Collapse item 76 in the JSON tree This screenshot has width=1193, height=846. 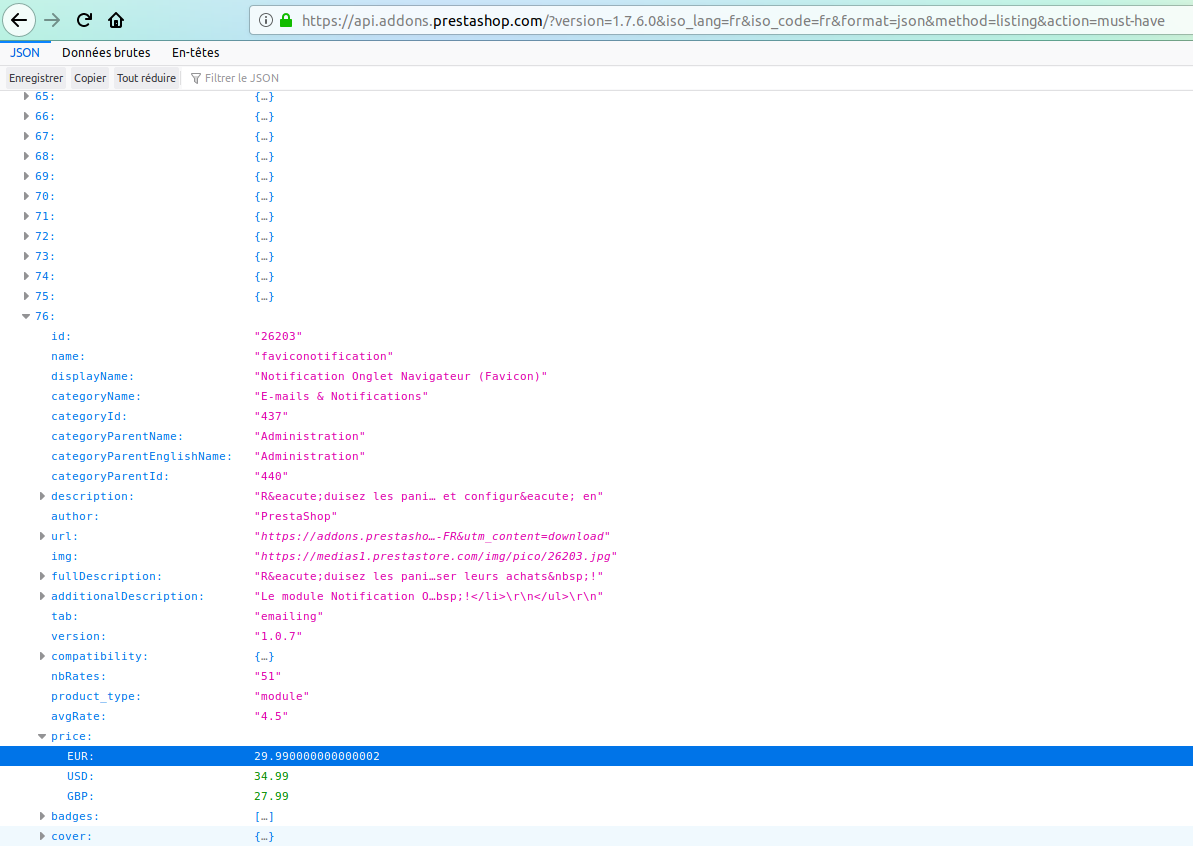(26, 316)
